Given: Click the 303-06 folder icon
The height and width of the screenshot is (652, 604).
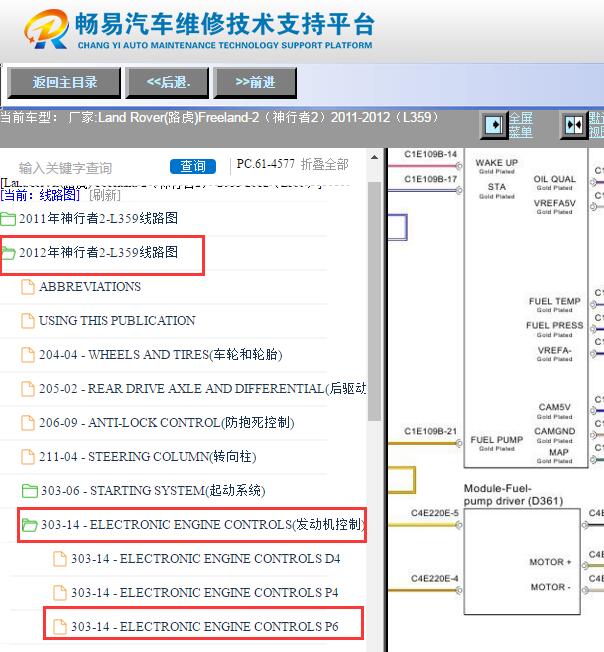Looking at the screenshot, I should [30, 491].
